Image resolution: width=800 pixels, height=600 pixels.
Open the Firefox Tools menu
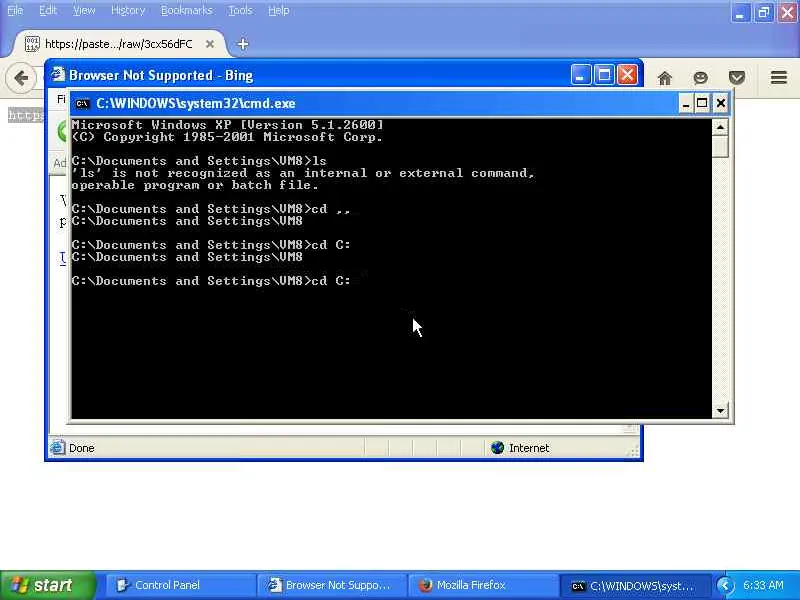click(240, 10)
